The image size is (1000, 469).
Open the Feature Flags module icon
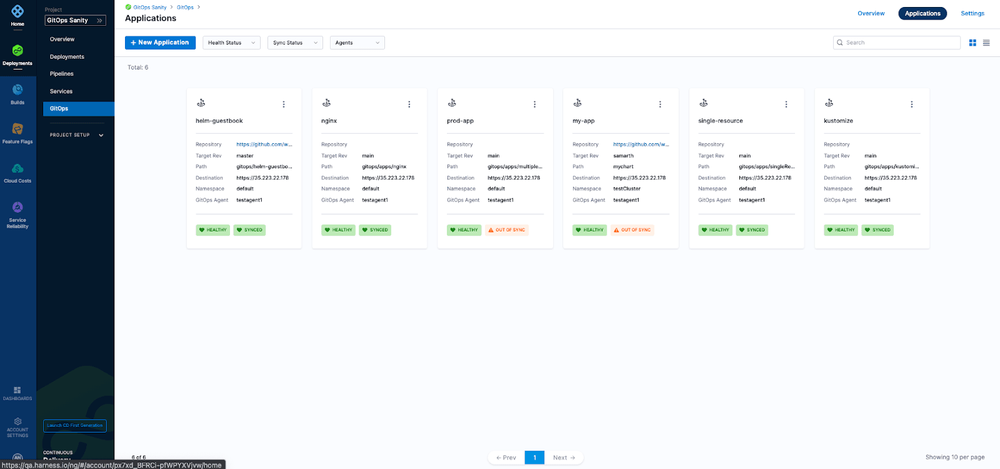point(17,130)
